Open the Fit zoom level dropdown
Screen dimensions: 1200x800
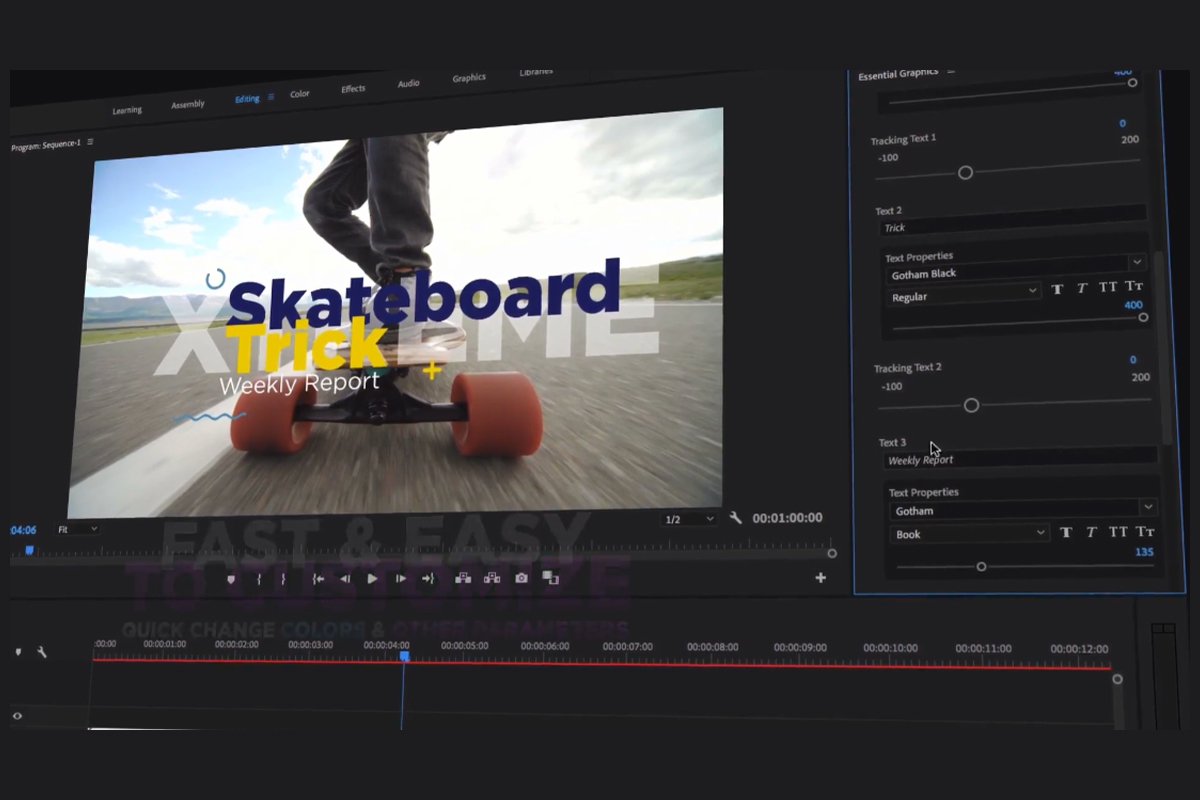(x=77, y=529)
